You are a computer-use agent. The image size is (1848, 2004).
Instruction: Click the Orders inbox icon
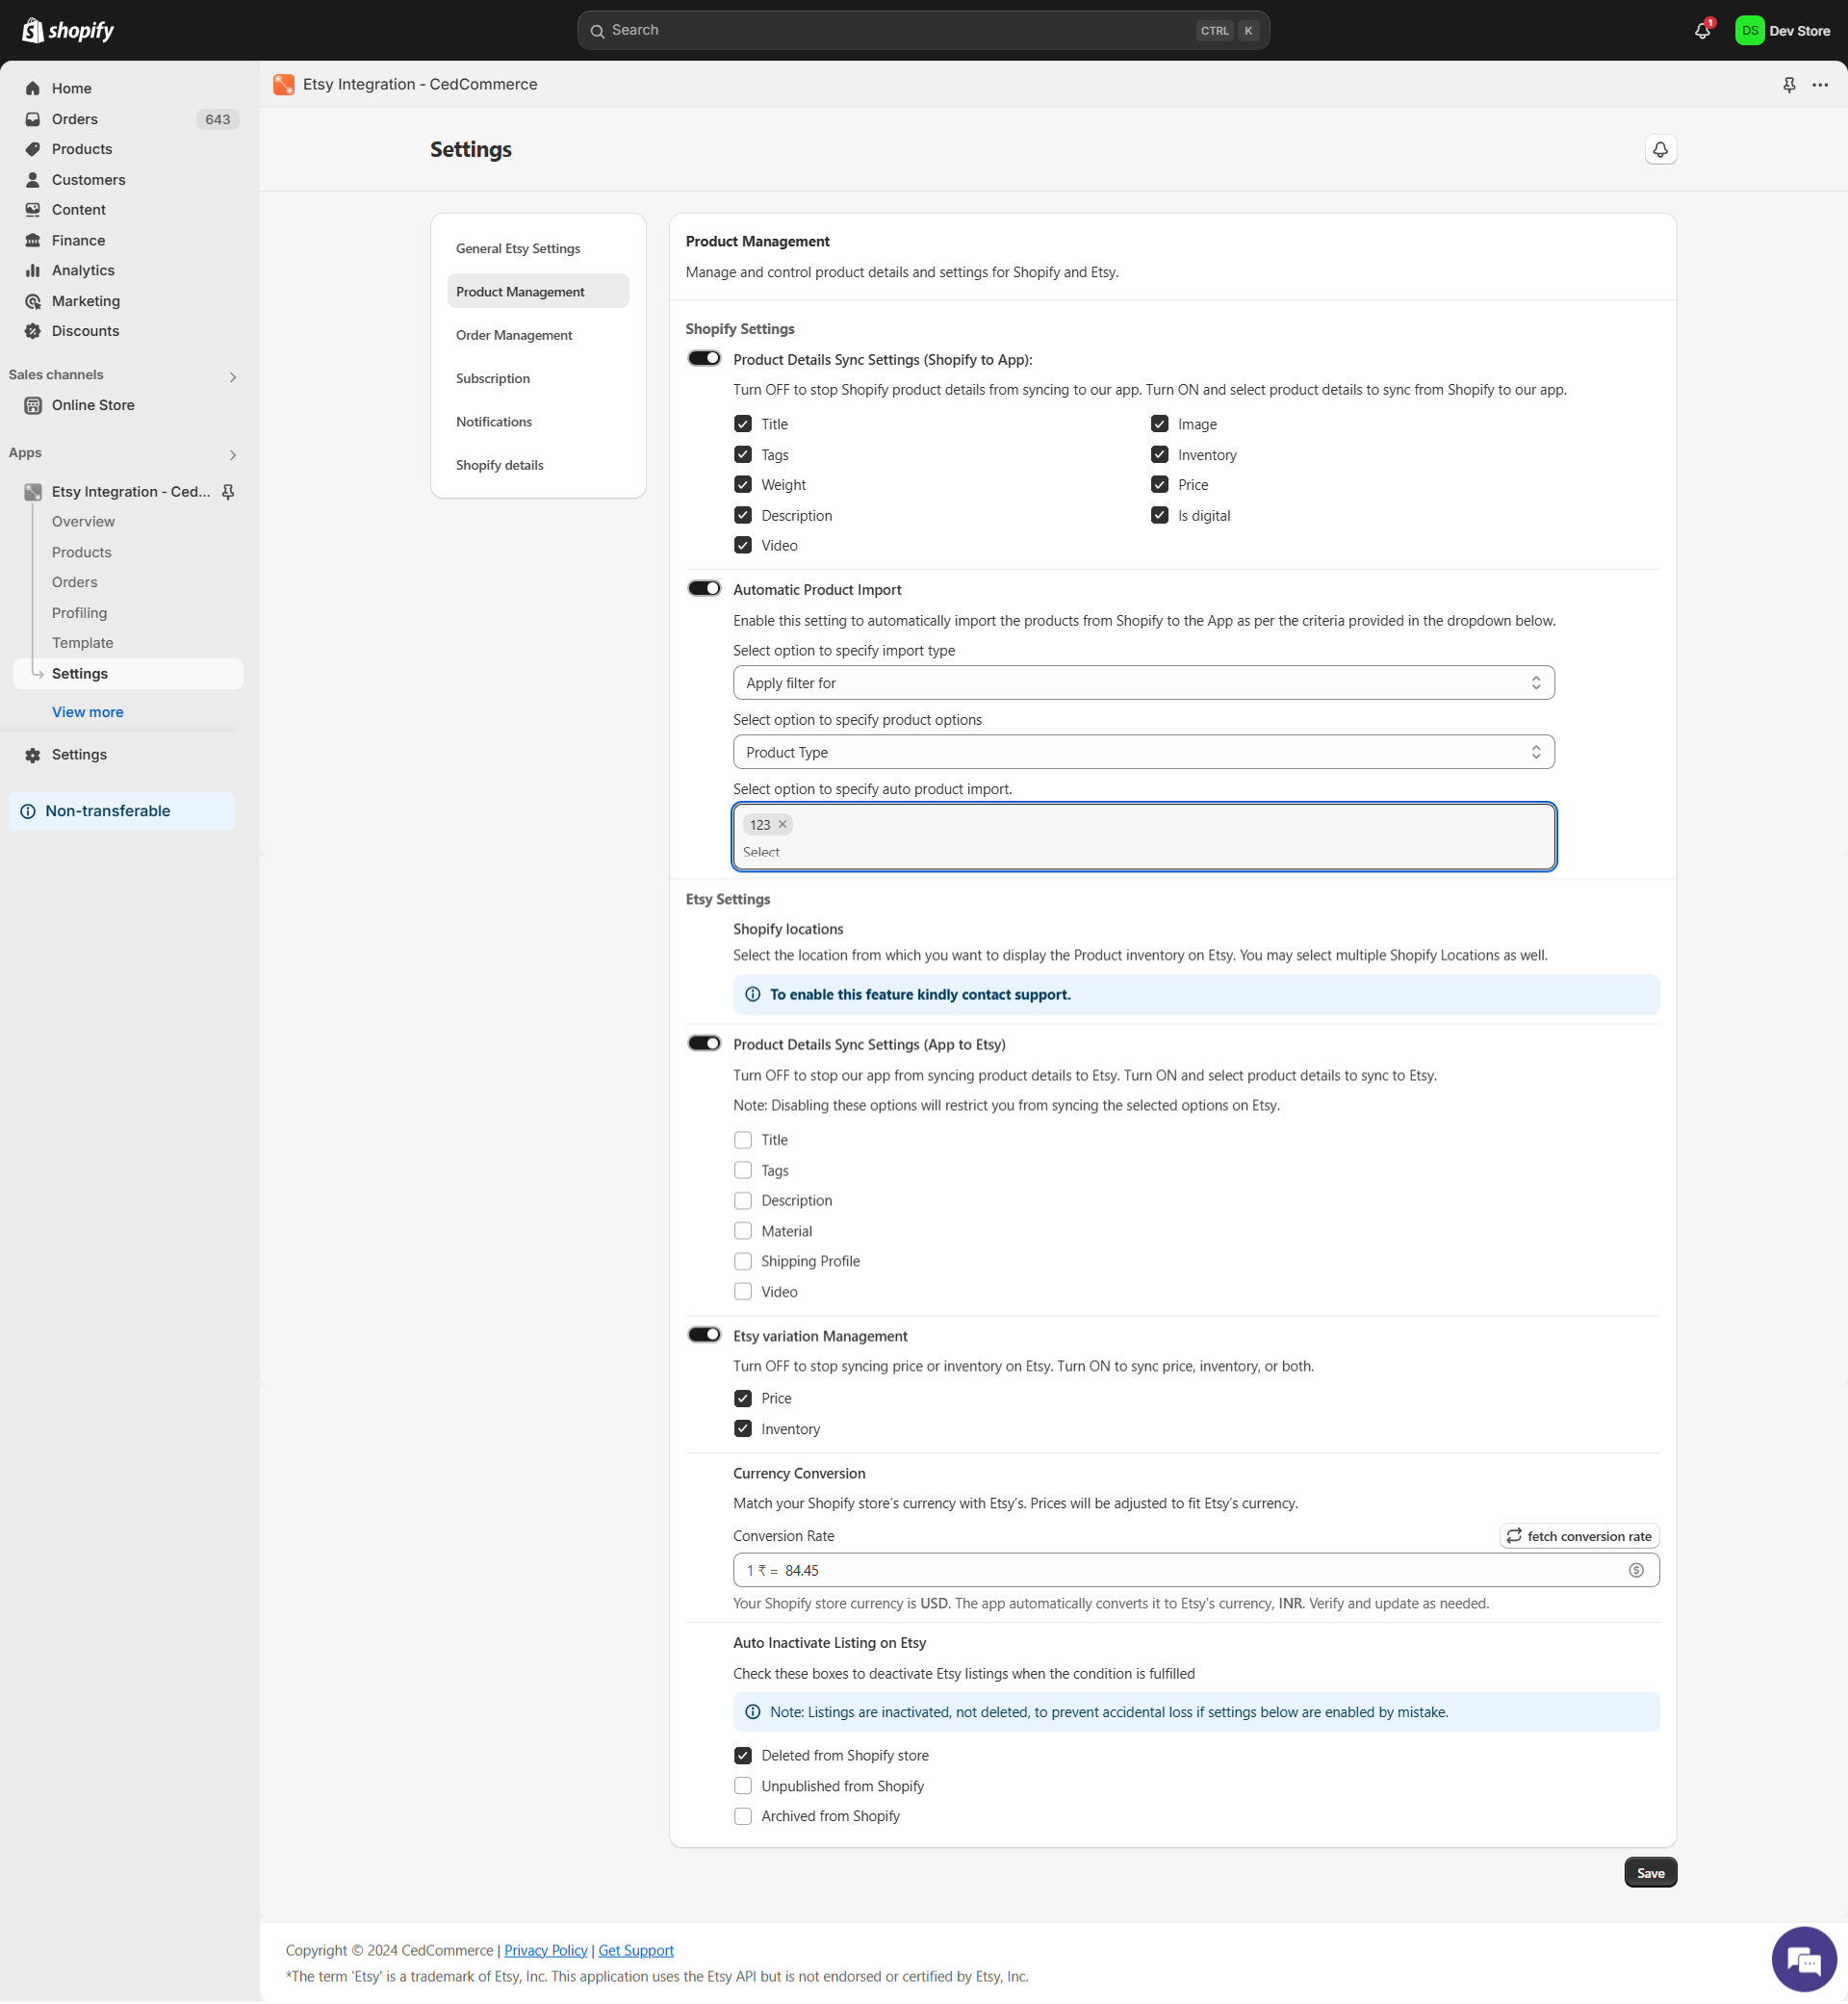point(33,119)
